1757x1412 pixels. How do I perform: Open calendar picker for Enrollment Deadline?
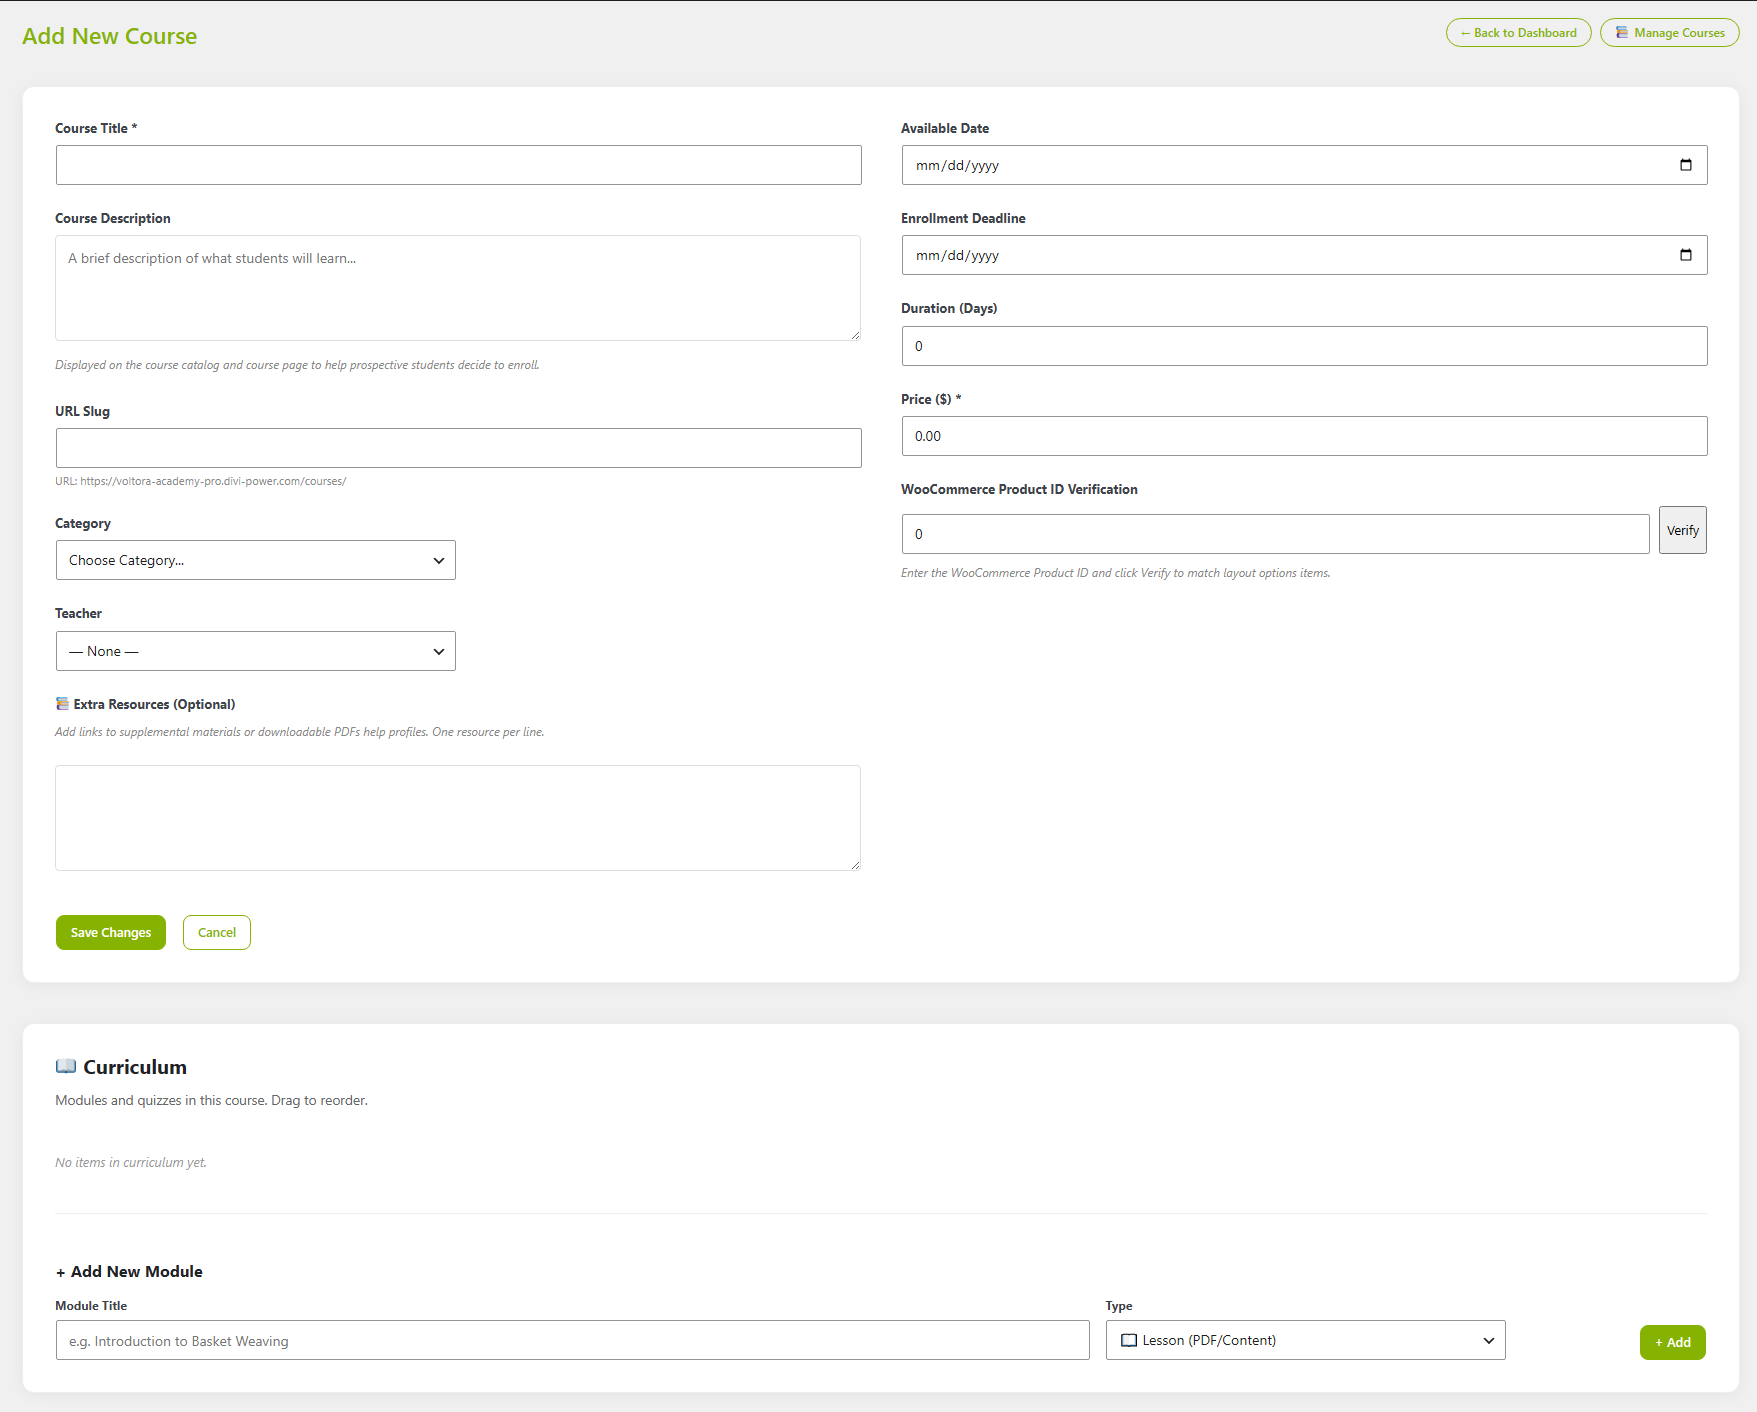1685,255
